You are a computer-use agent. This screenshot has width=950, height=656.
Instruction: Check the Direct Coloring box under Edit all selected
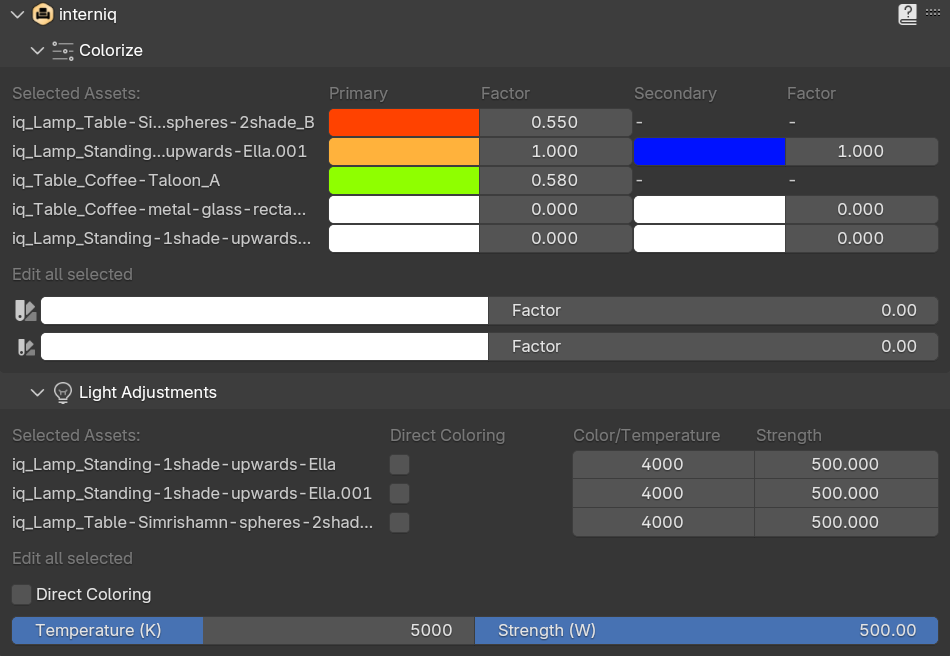click(x=21, y=594)
